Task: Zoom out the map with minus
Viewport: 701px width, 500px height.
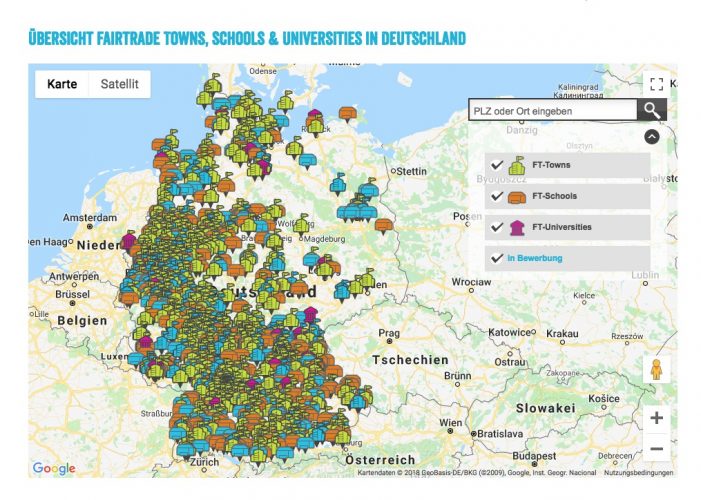Action: pyautogui.click(x=656, y=448)
